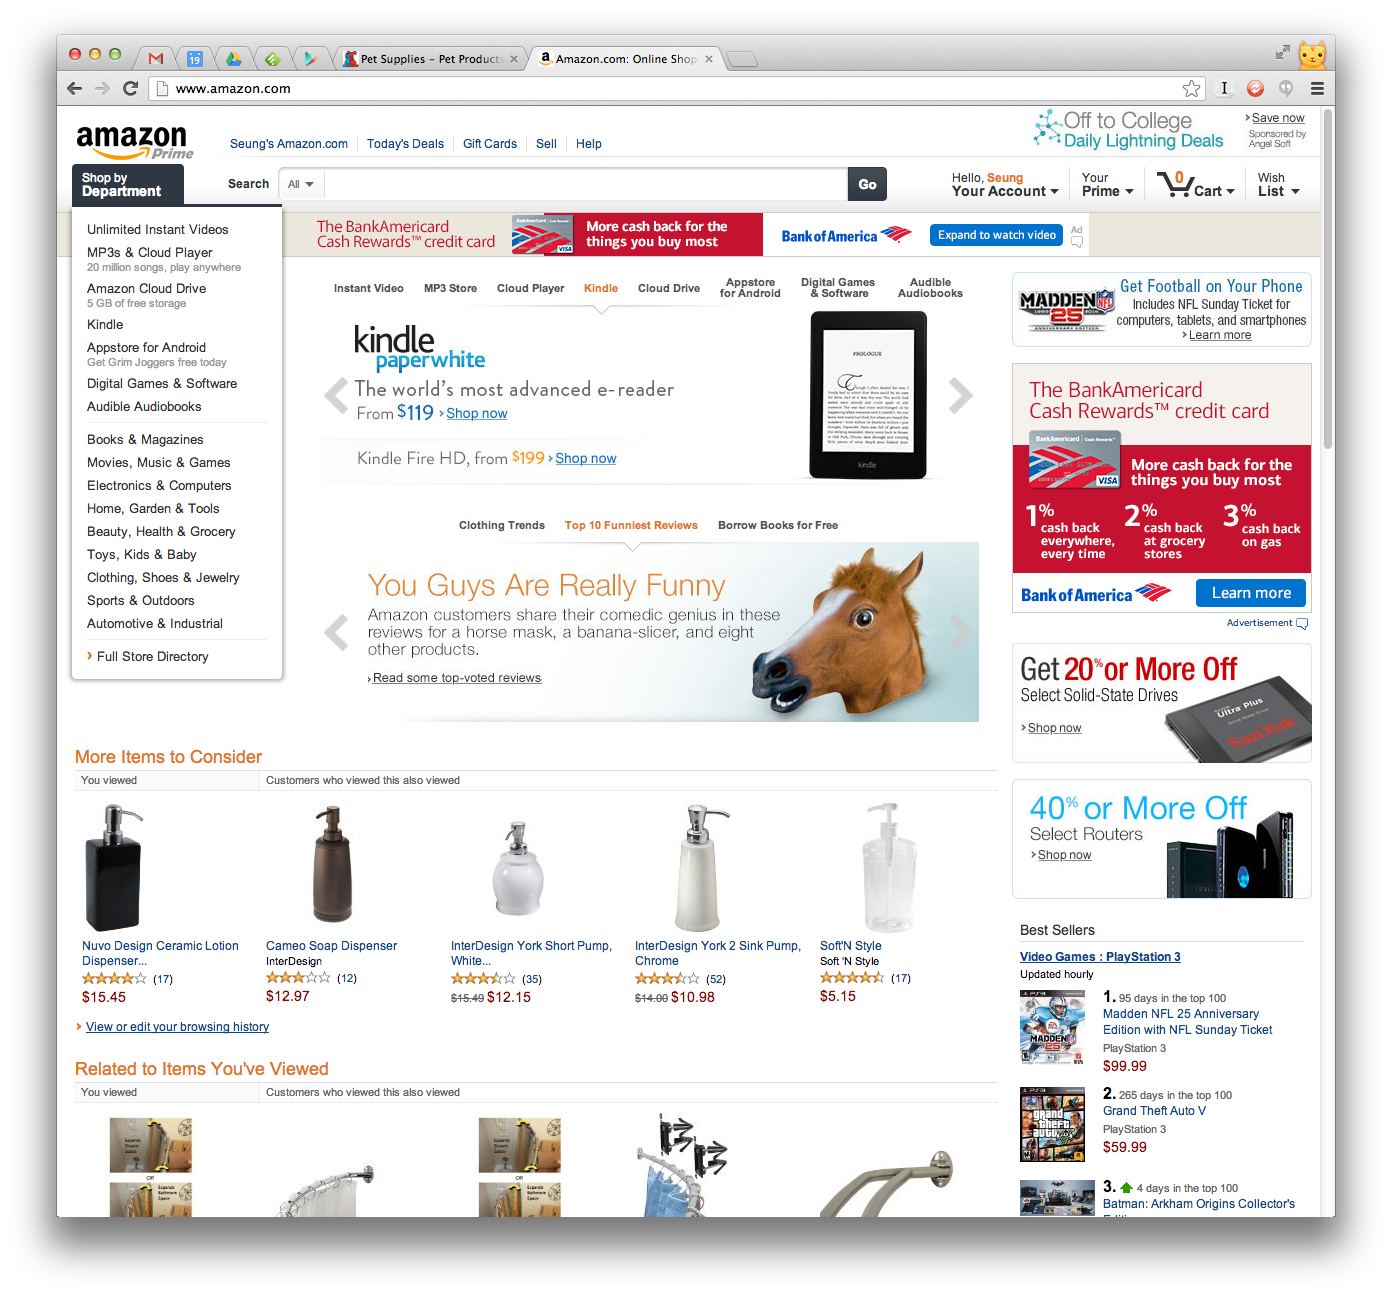Open the Your Prime dropdown
This screenshot has width=1392, height=1296.
coord(1107,185)
